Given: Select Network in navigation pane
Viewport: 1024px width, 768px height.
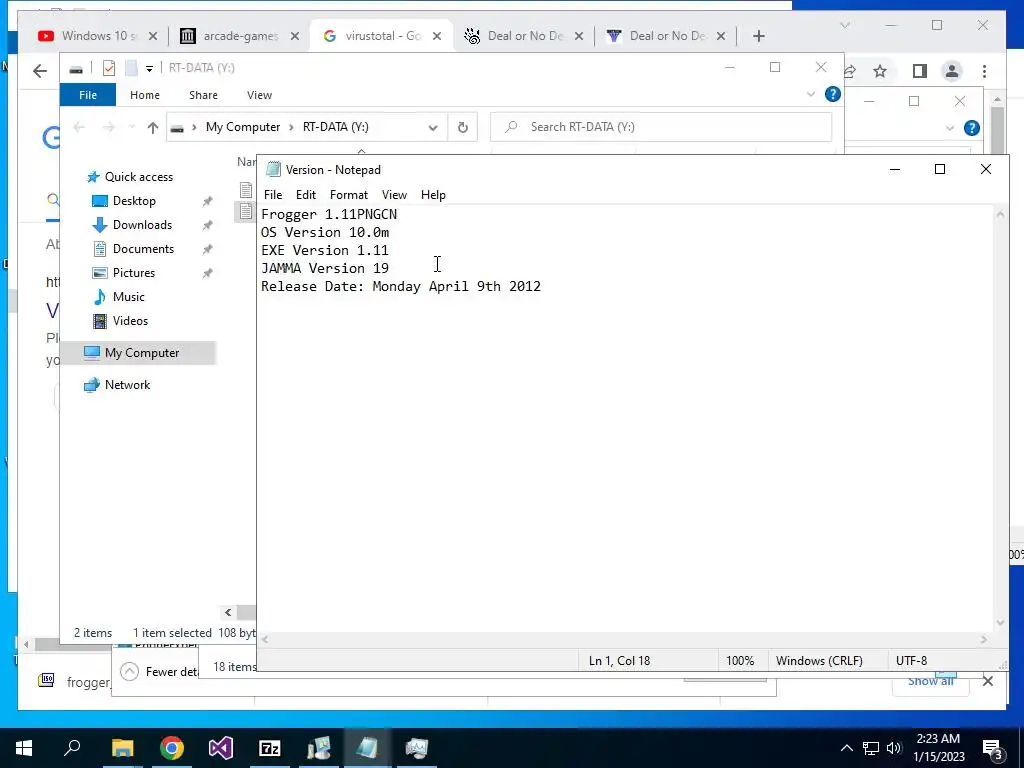Looking at the screenshot, I should point(127,385).
